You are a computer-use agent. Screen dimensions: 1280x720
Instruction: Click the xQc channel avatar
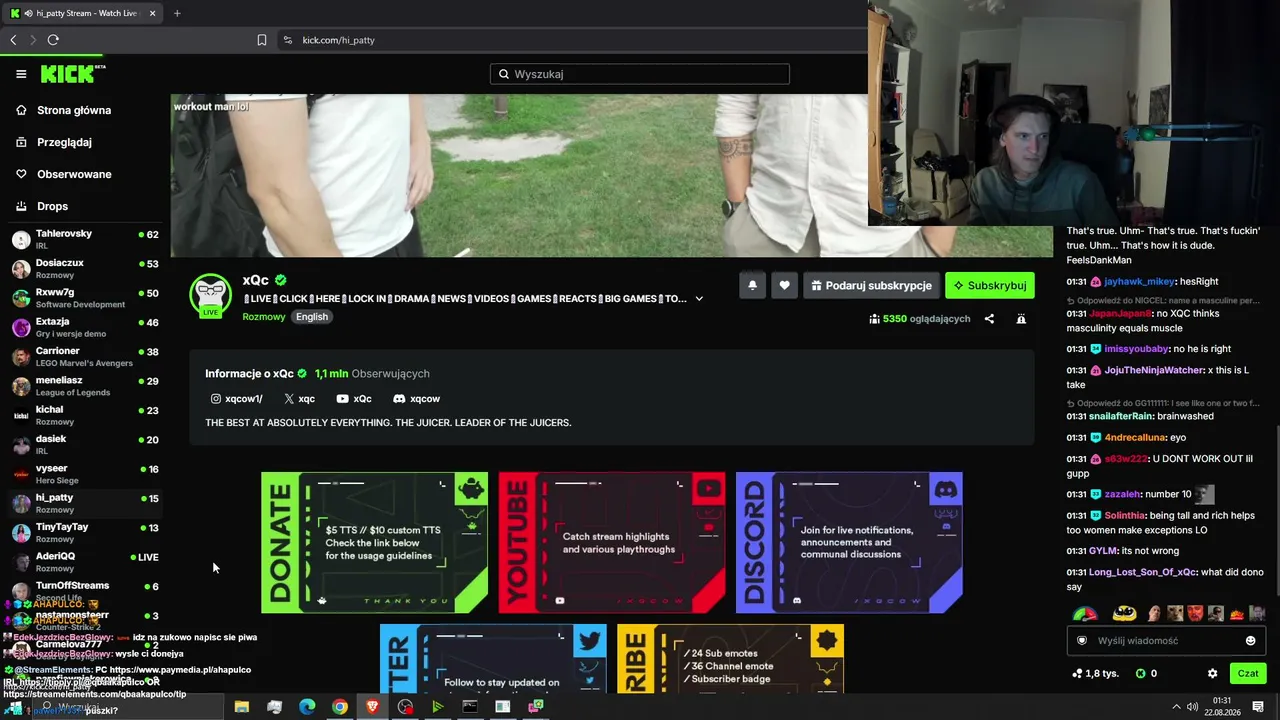pyautogui.click(x=211, y=296)
